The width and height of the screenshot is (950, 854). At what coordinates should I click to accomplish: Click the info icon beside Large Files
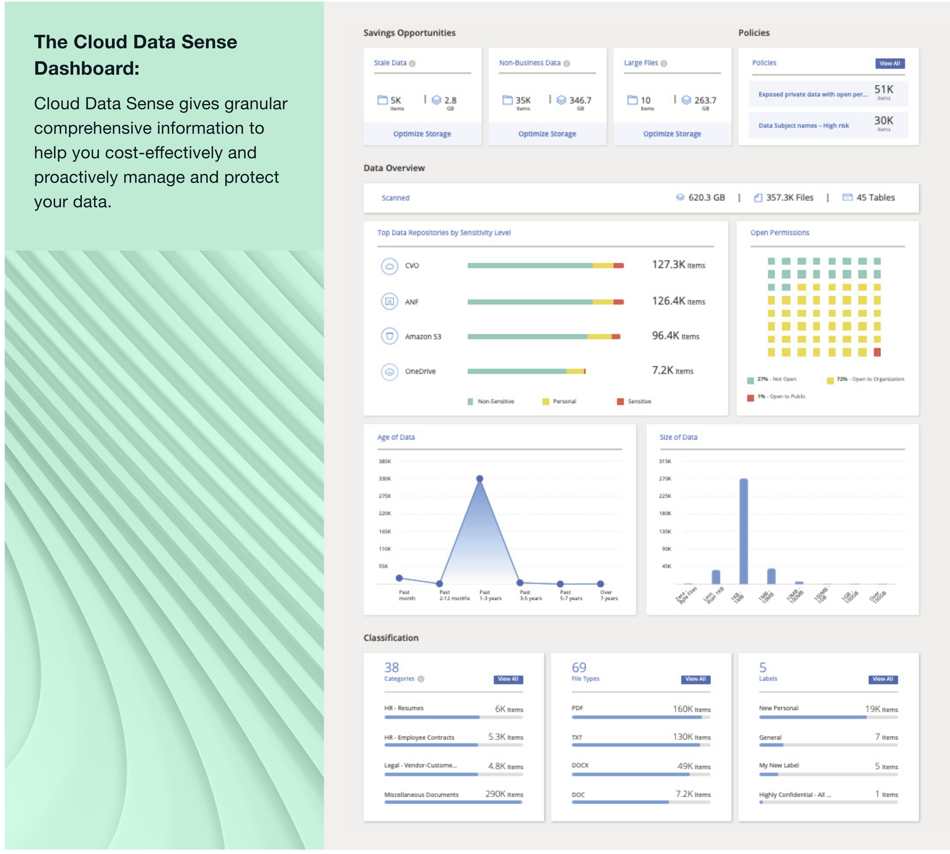(x=663, y=64)
